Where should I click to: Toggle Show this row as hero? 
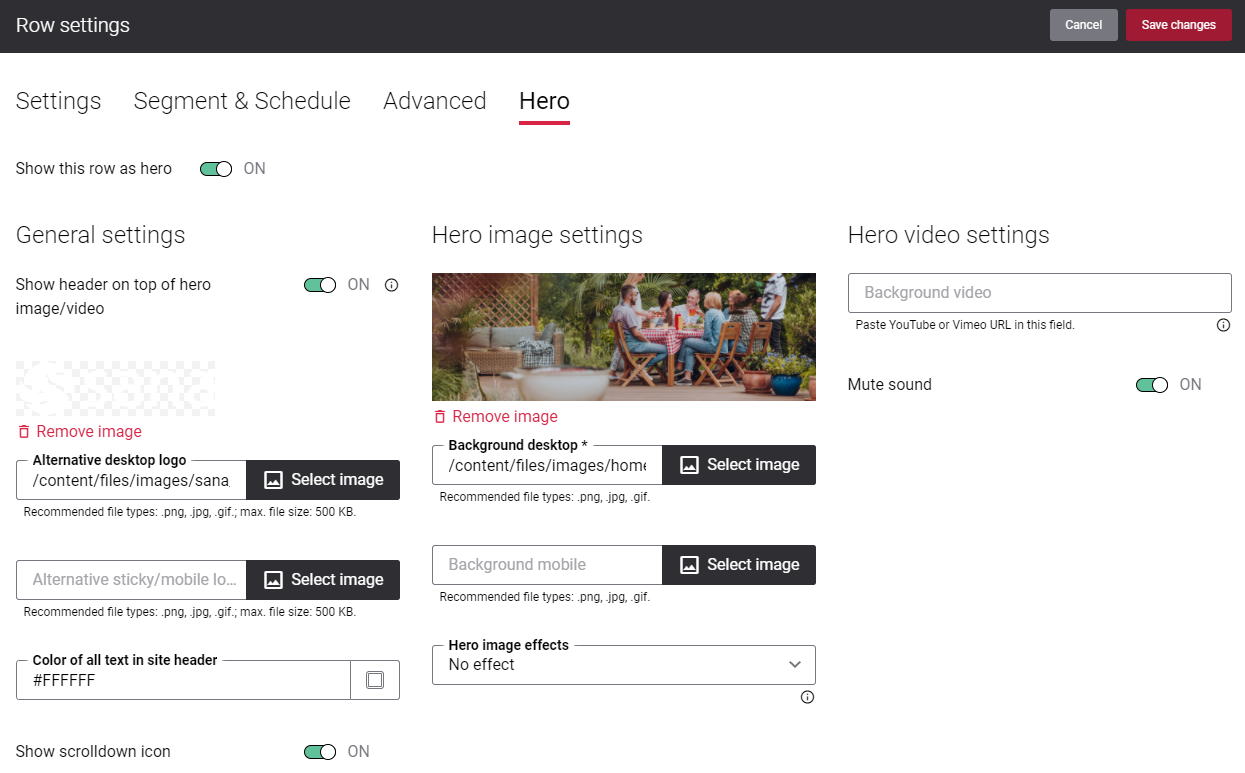click(216, 169)
